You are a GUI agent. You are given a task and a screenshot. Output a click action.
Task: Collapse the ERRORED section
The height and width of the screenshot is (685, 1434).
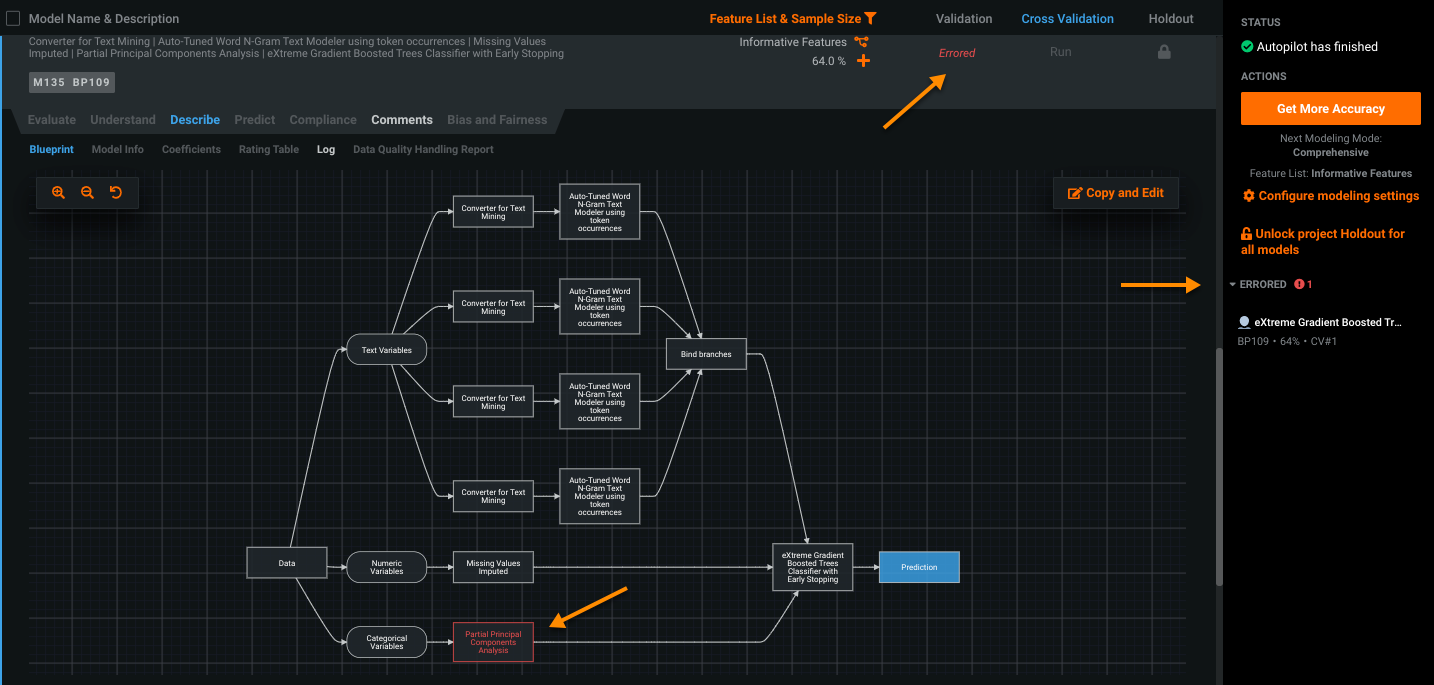pyautogui.click(x=1233, y=285)
